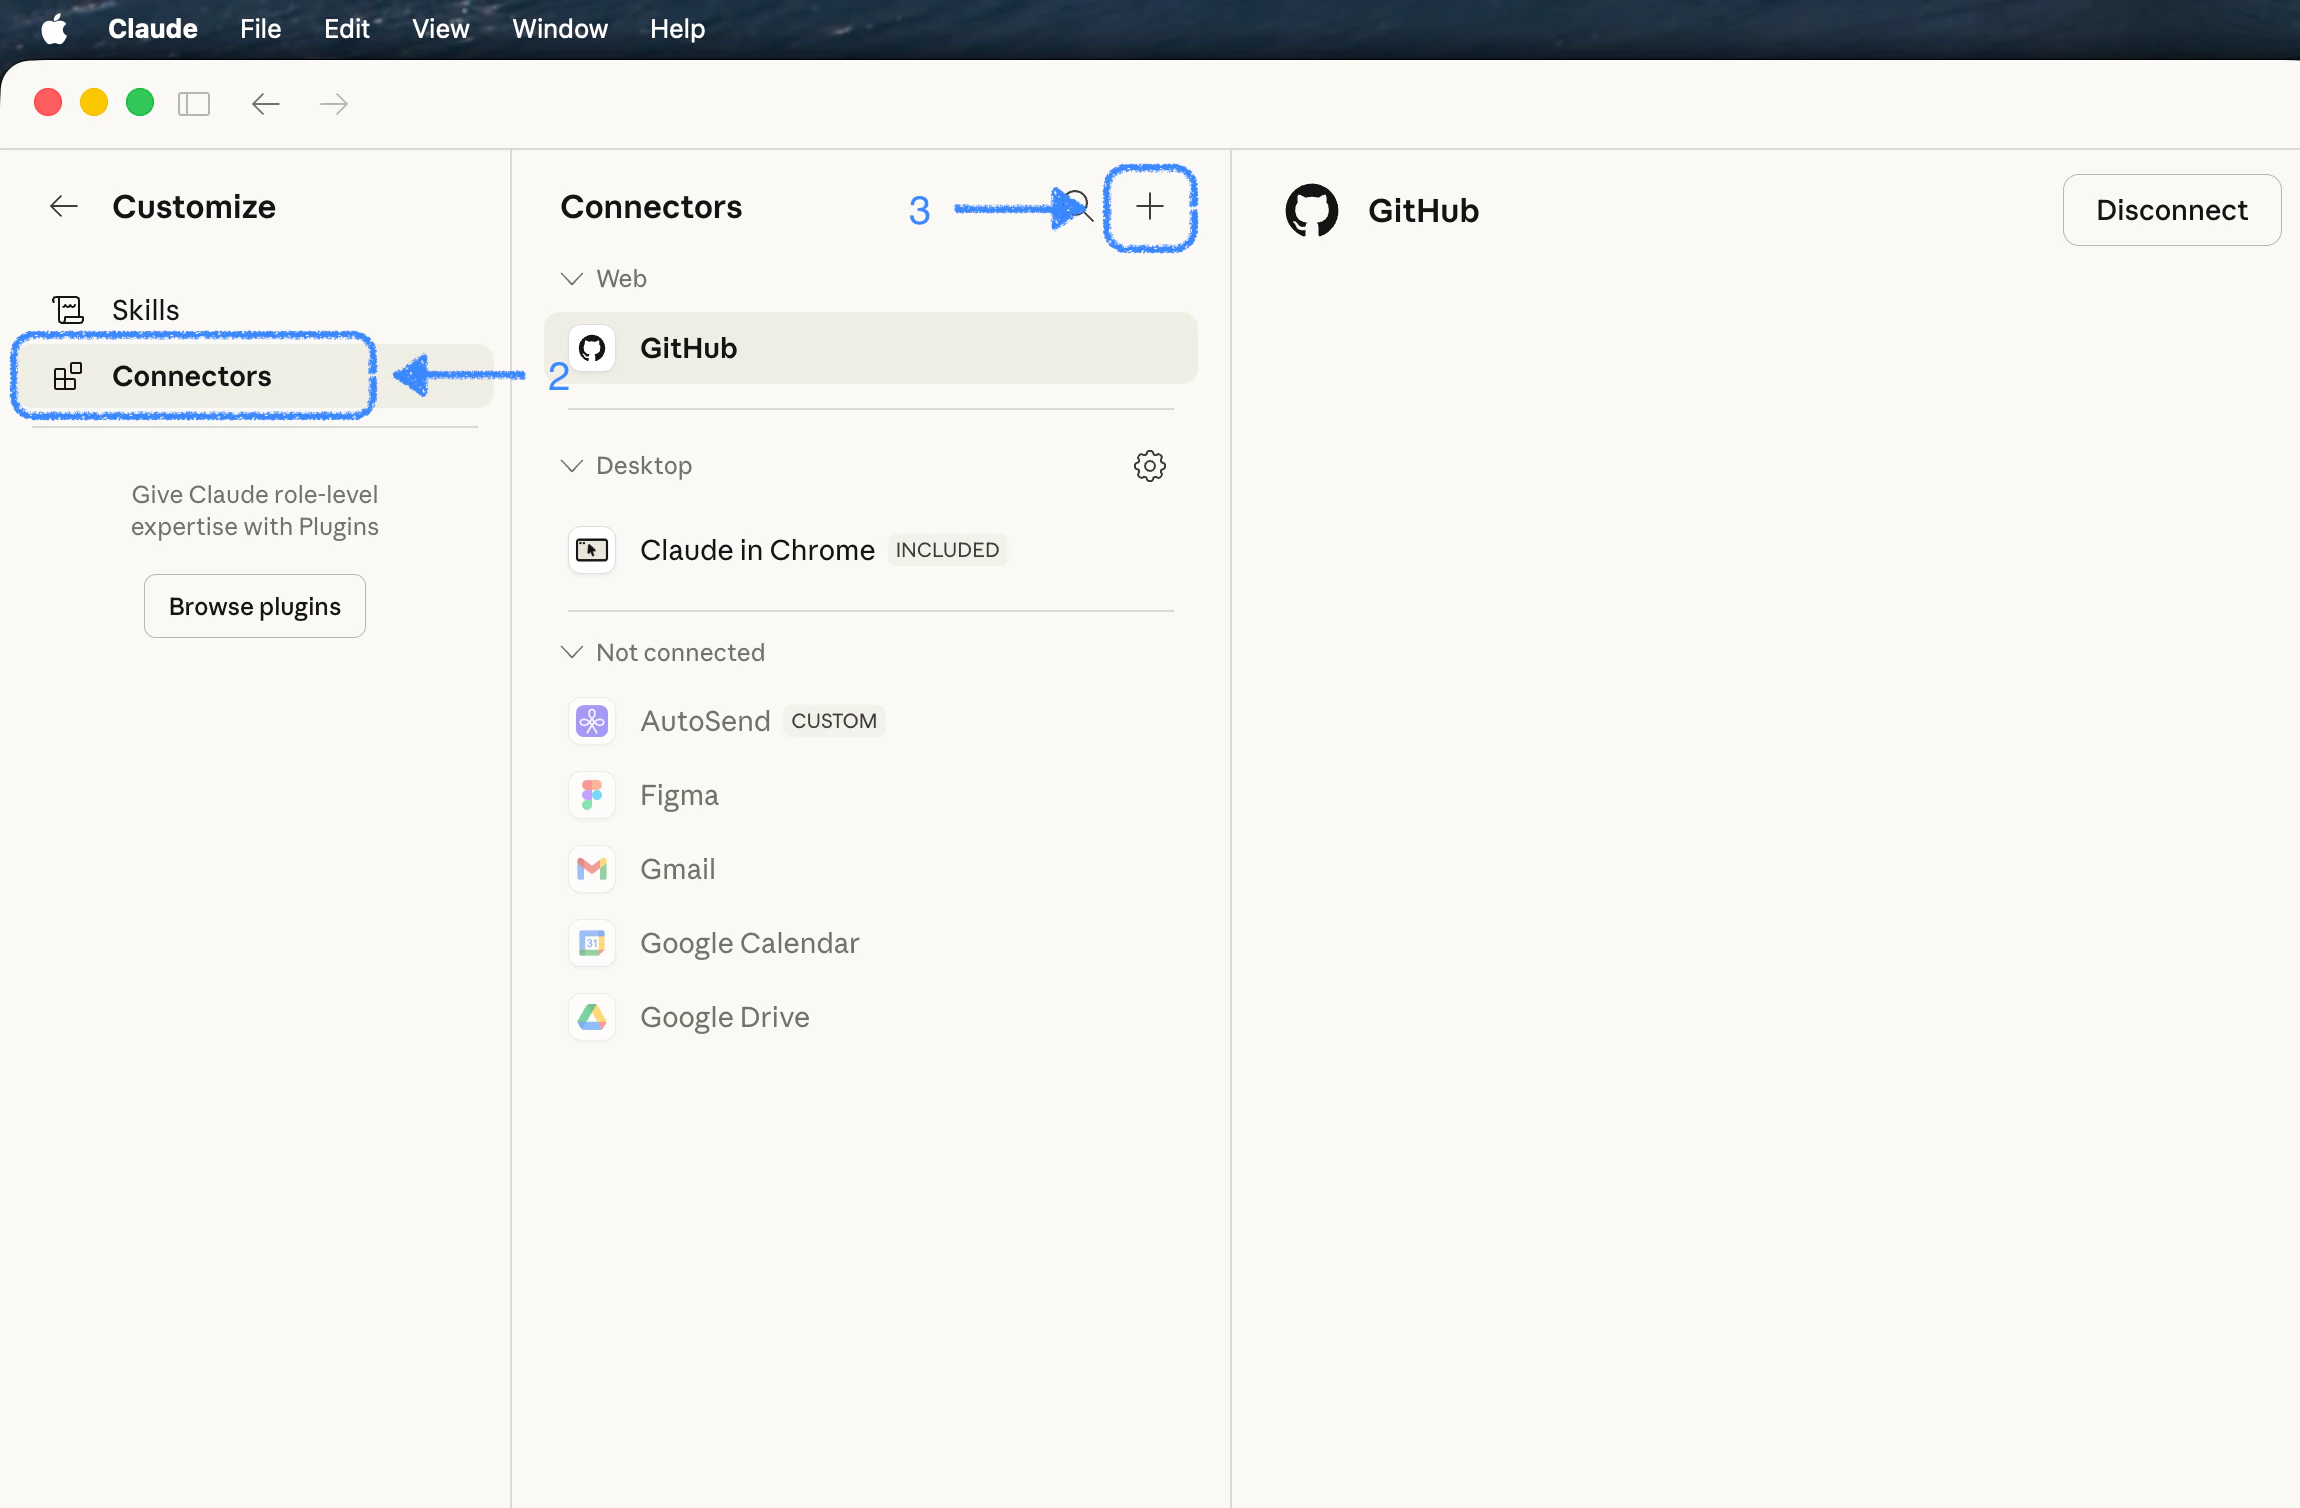
Task: Click the Disconnect button
Action: point(2171,211)
